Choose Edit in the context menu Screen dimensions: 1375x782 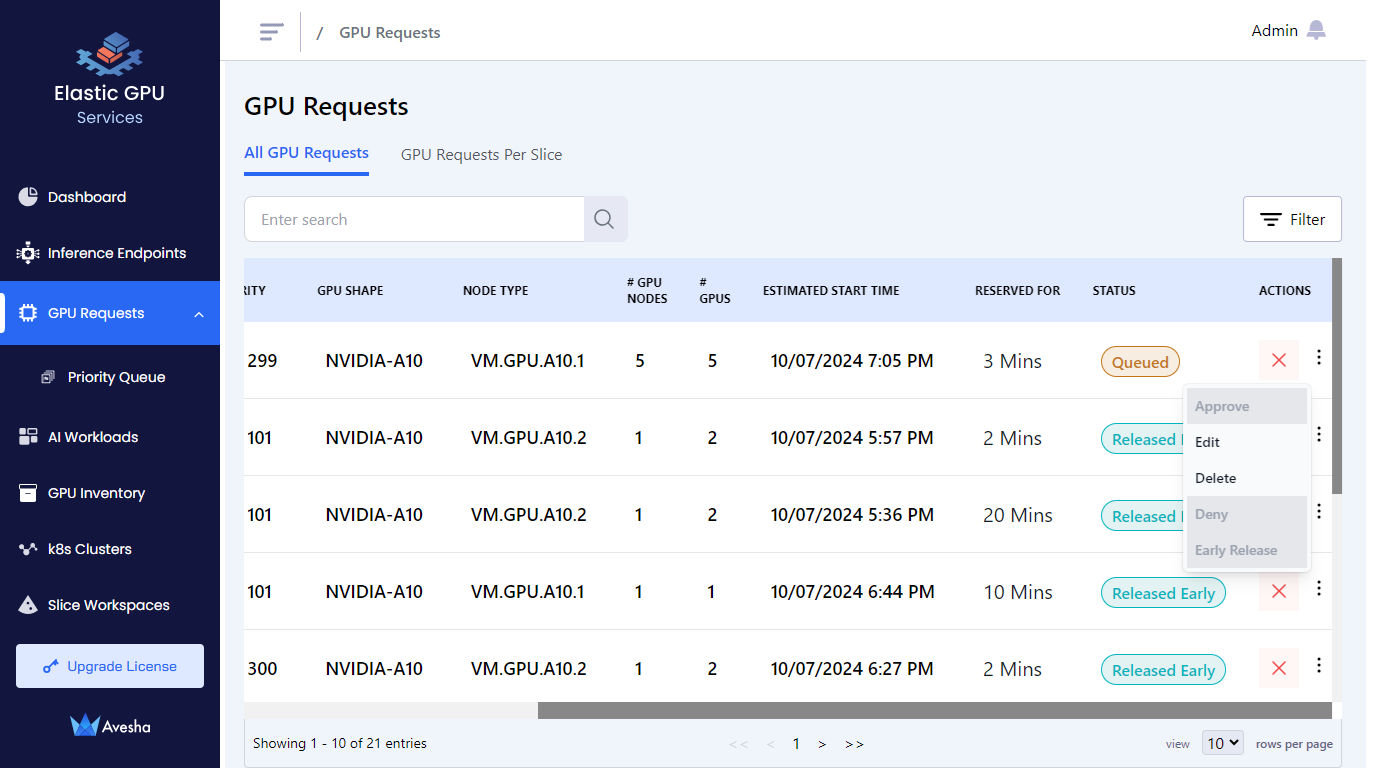pyautogui.click(x=1246, y=442)
